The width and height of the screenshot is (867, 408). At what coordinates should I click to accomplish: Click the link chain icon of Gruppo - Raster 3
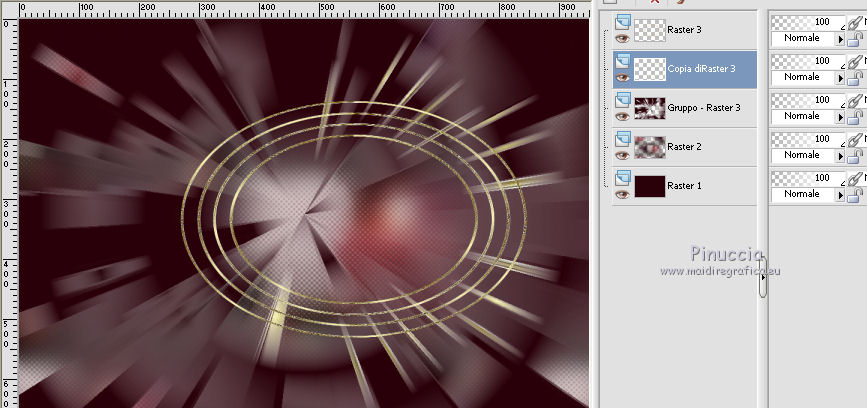pos(855,100)
